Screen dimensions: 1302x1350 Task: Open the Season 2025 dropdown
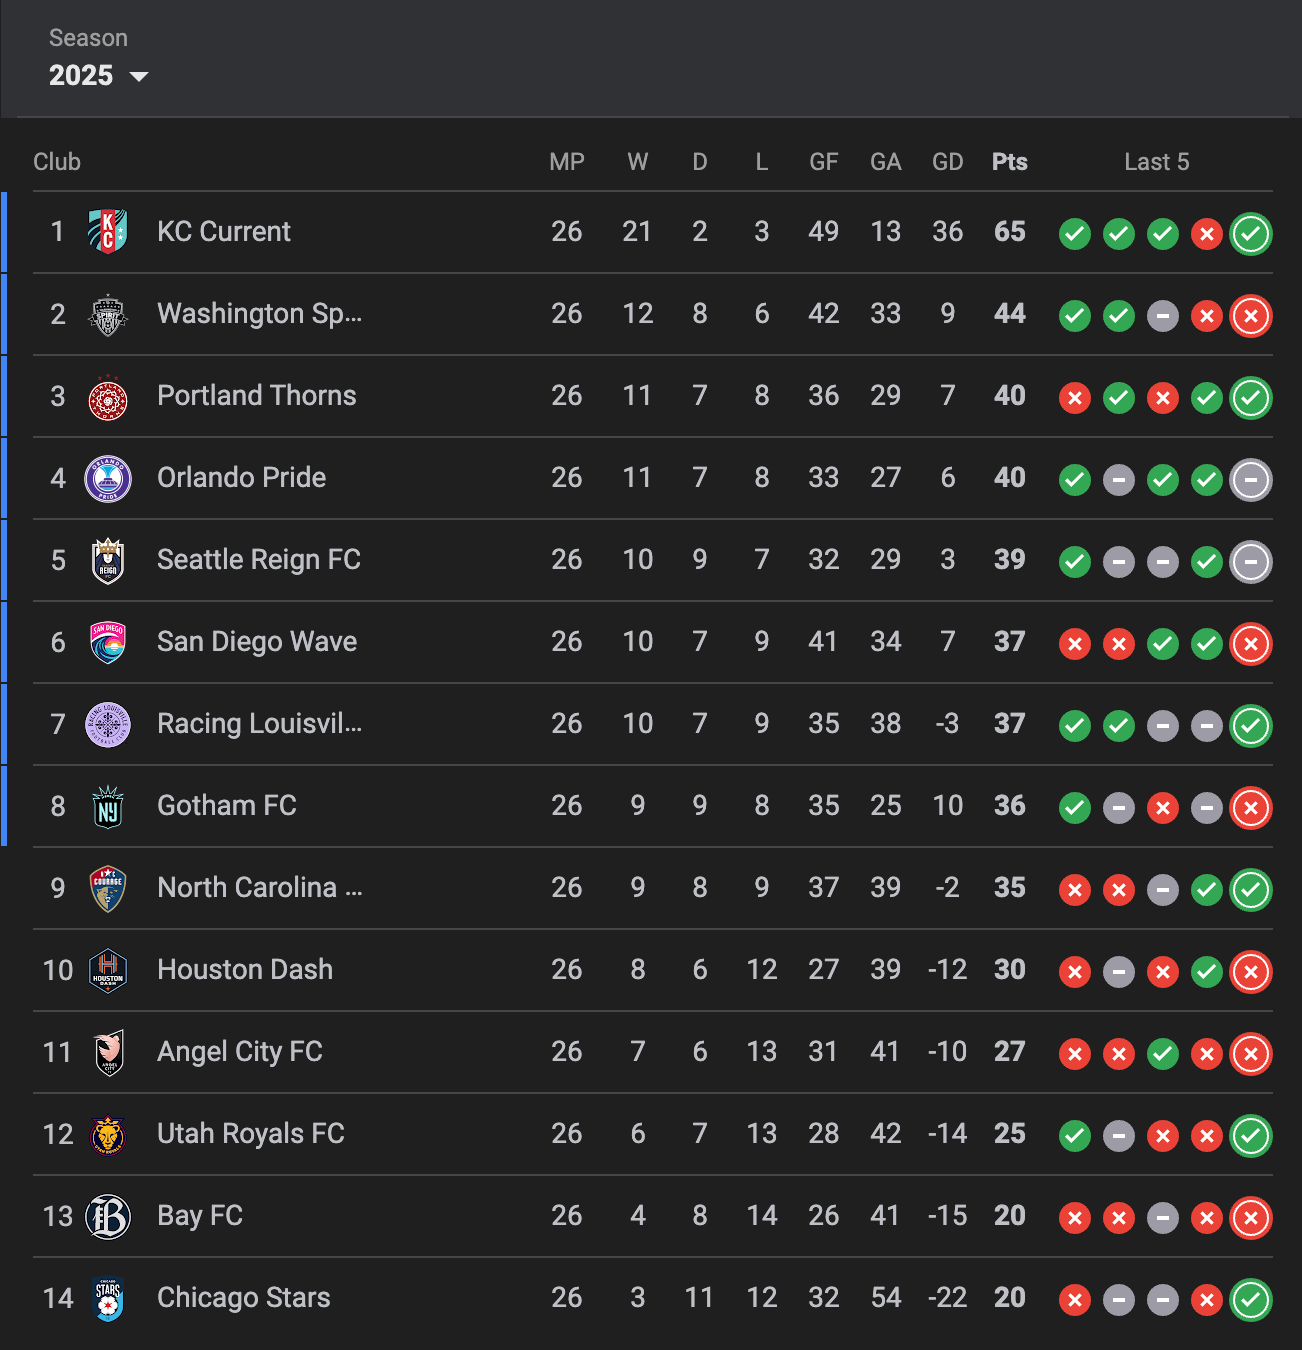coord(98,76)
